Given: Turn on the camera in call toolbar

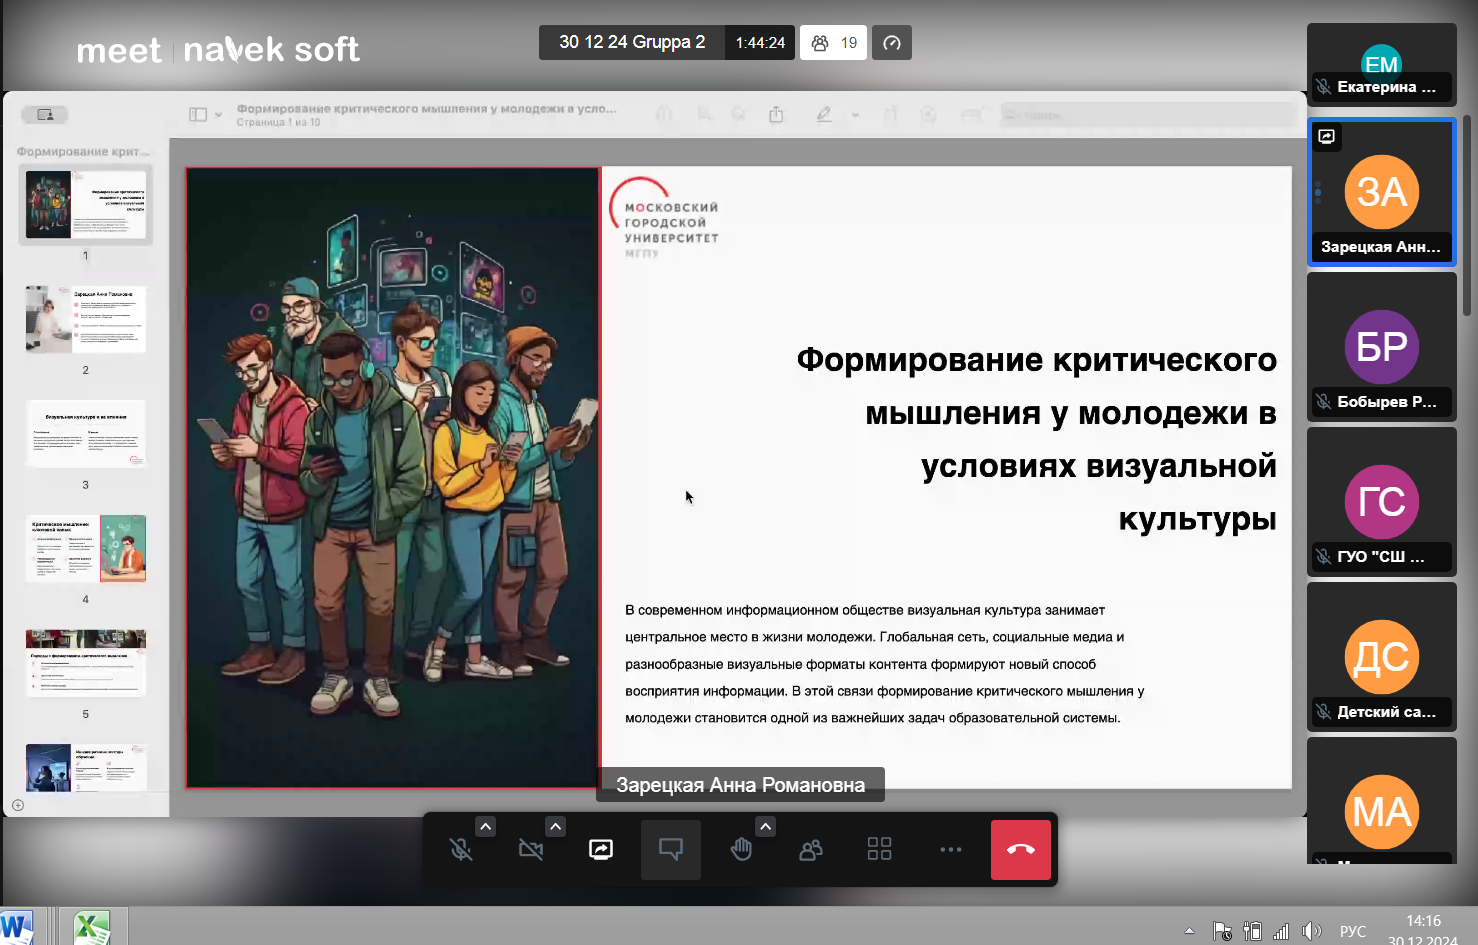Looking at the screenshot, I should 531,850.
